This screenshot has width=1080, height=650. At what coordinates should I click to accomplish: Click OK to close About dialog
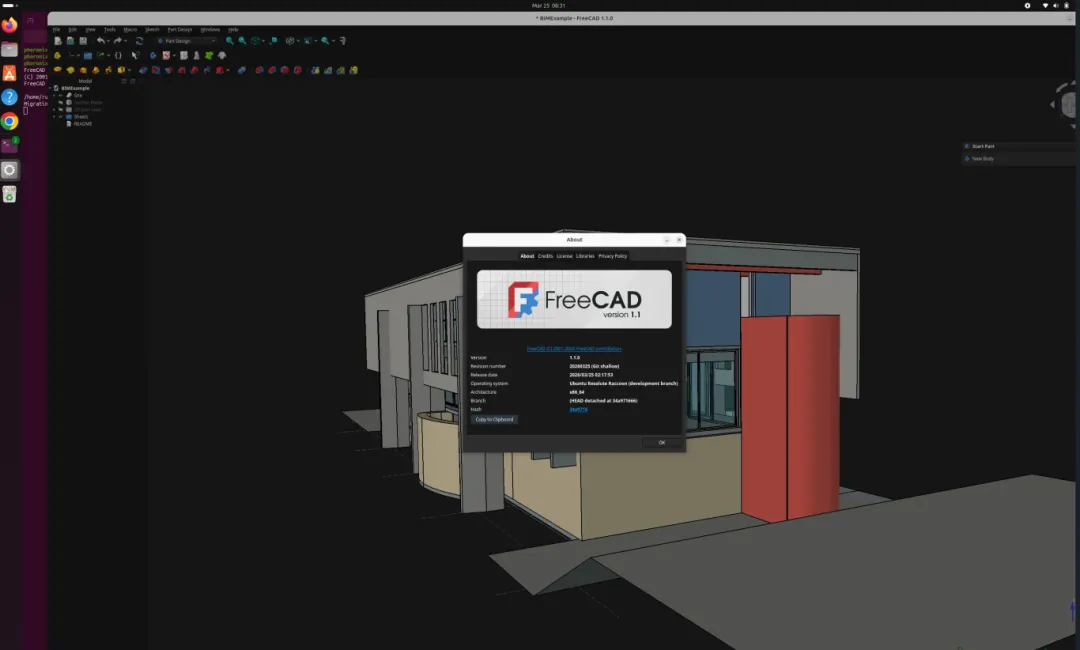[662, 443]
